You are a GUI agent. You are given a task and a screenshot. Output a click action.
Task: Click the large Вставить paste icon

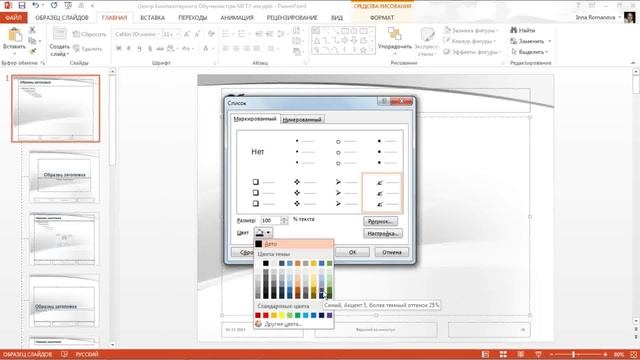pyautogui.click(x=15, y=36)
